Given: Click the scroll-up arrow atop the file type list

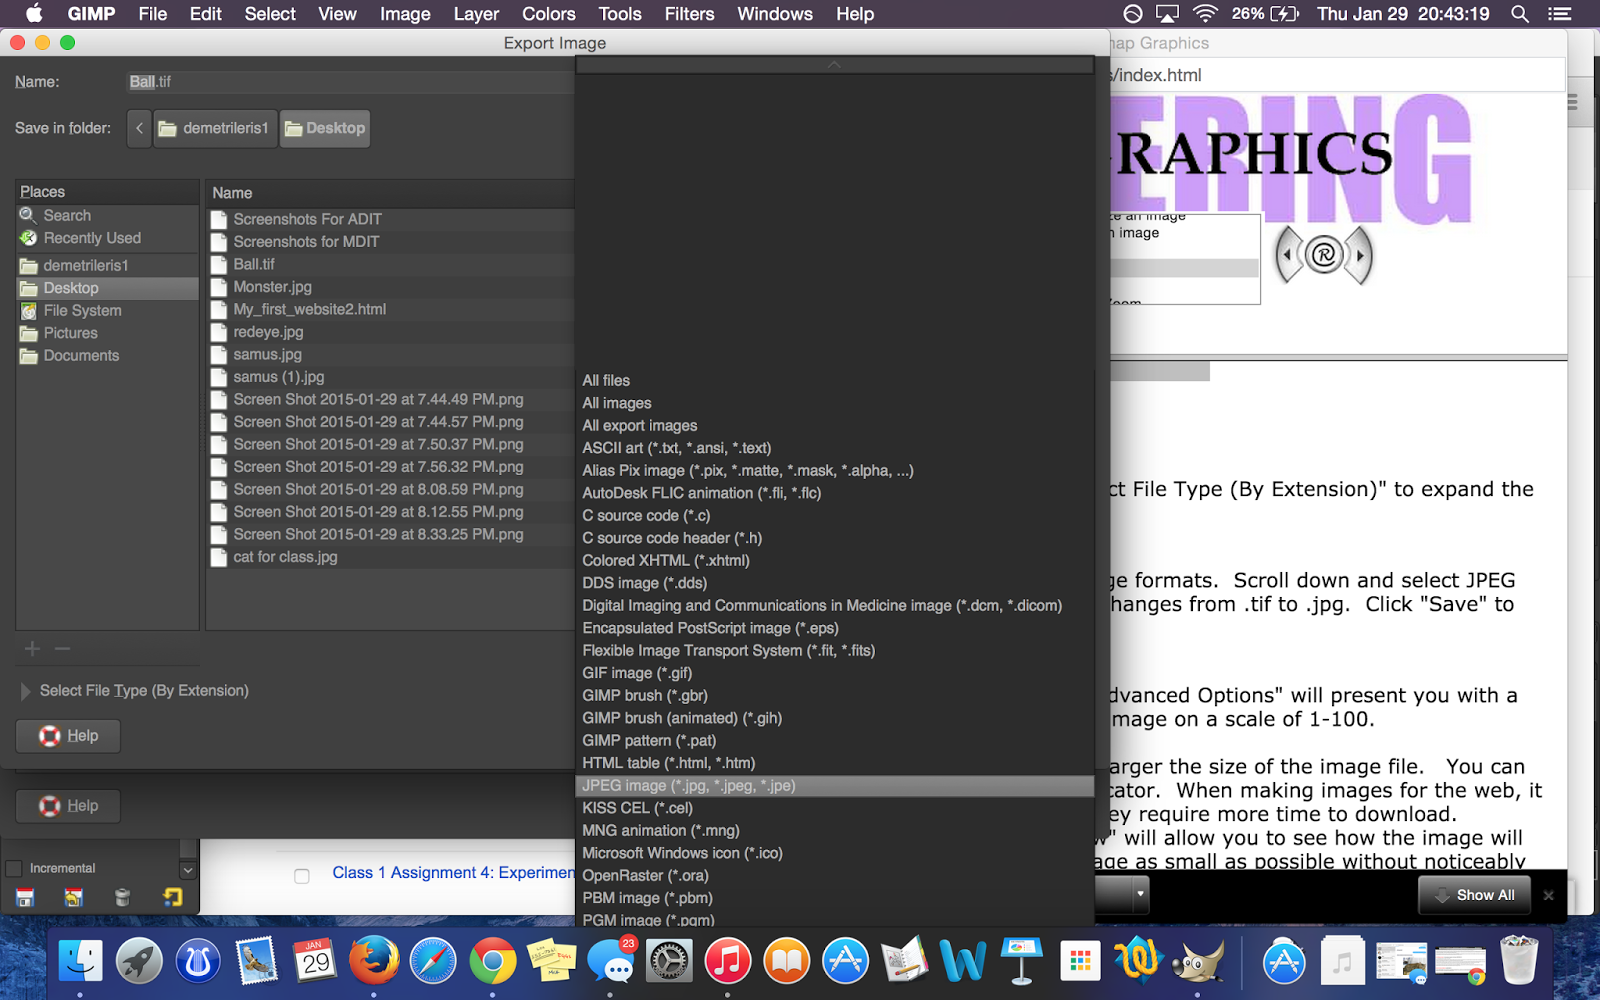Looking at the screenshot, I should 834,65.
